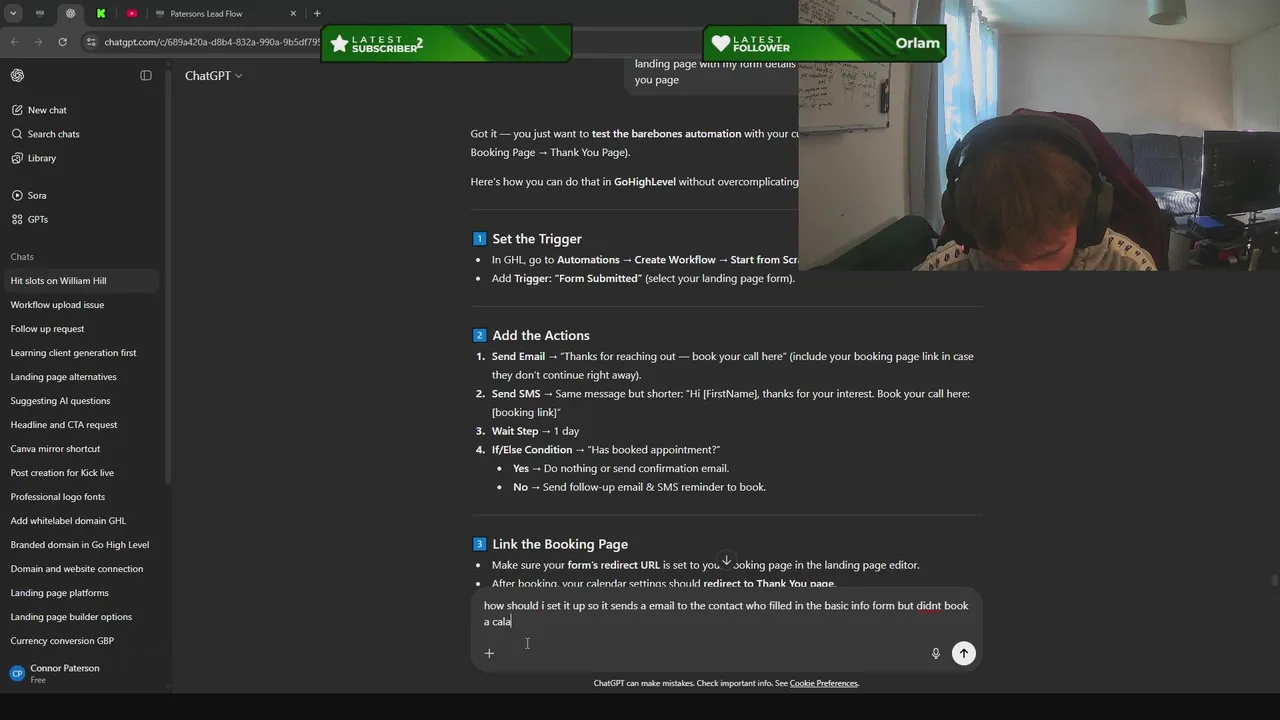Go back in the browser
The width and height of the screenshot is (1280, 720).
(x=14, y=42)
